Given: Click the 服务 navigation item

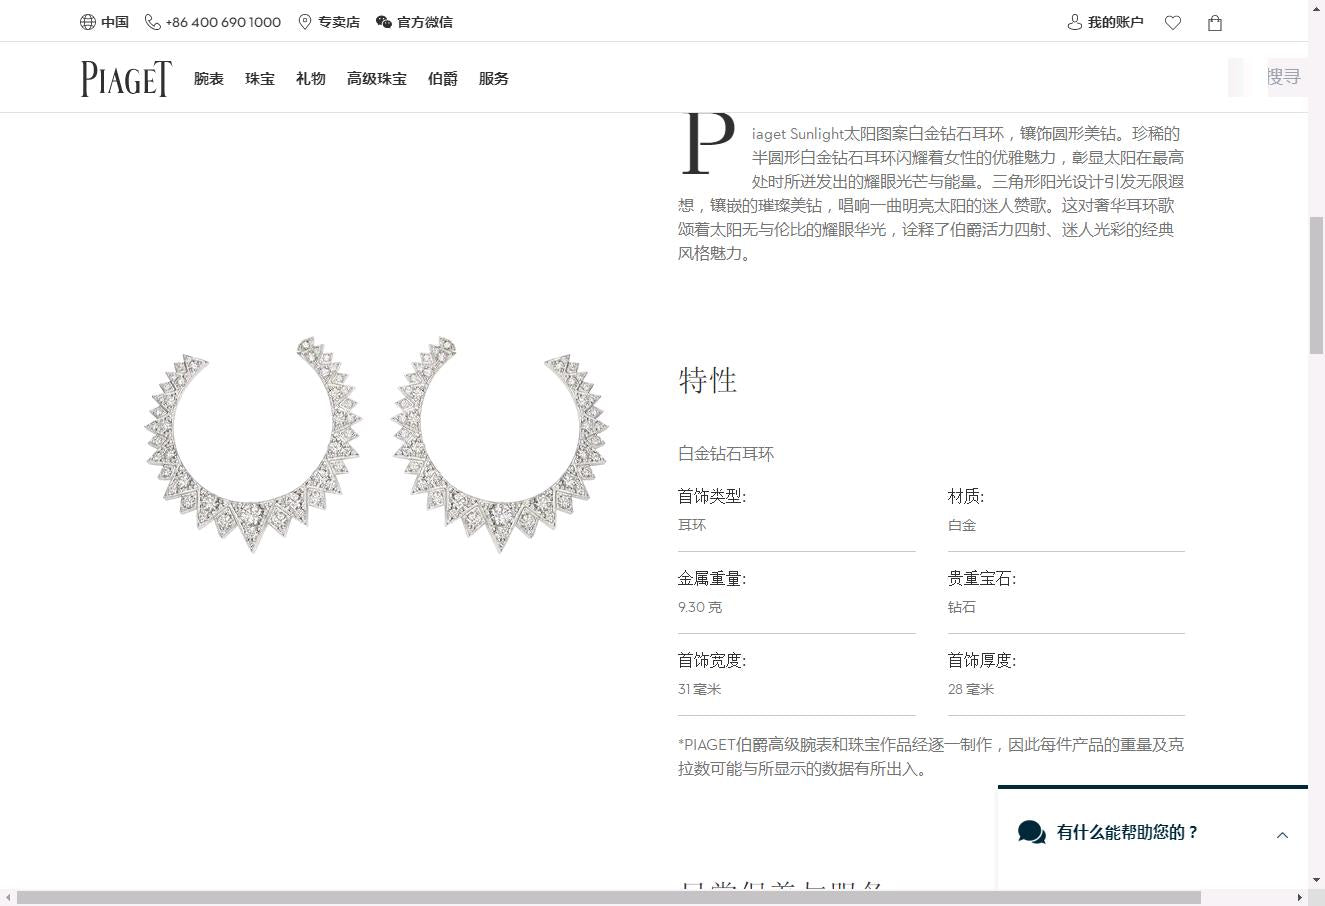Looking at the screenshot, I should coord(493,79).
